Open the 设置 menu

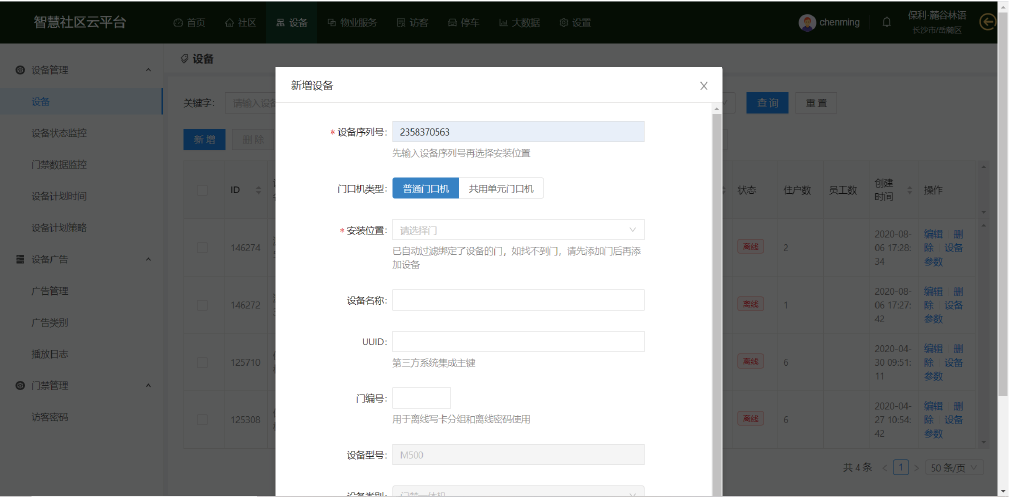pyautogui.click(x=575, y=23)
